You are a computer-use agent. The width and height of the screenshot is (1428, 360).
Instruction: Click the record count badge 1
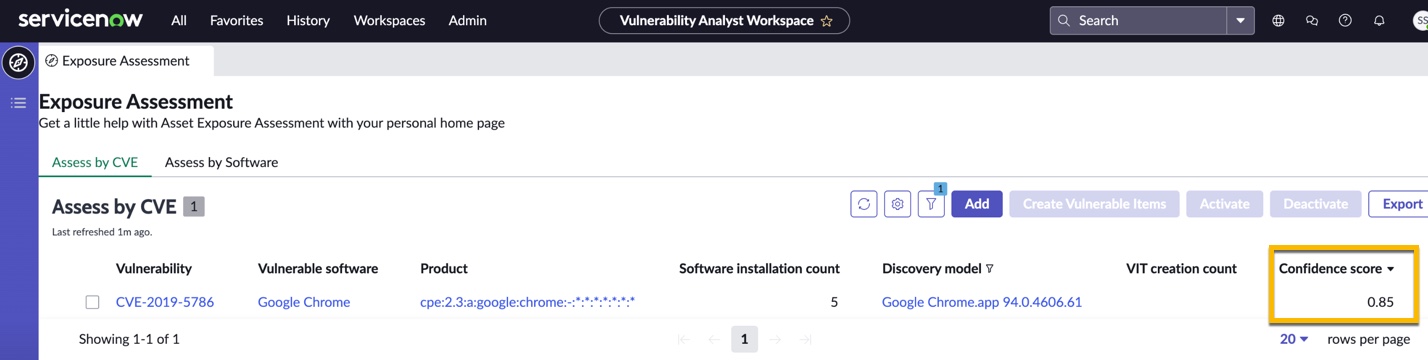pyautogui.click(x=194, y=207)
